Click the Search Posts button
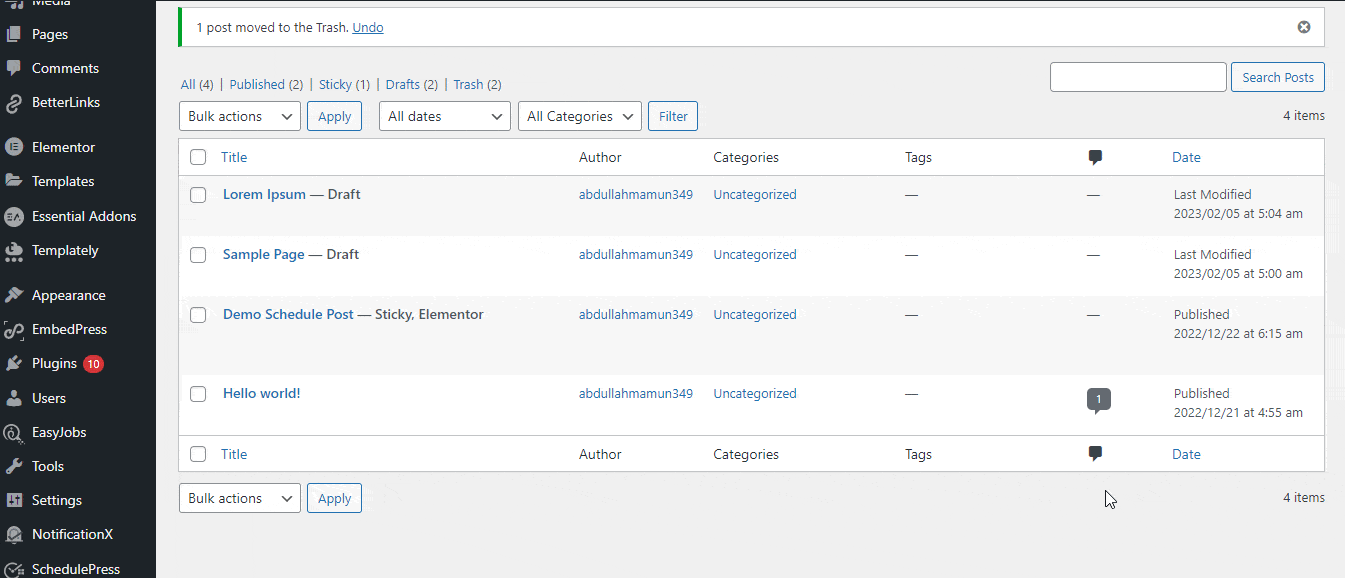The image size is (1345, 578). pos(1277,76)
